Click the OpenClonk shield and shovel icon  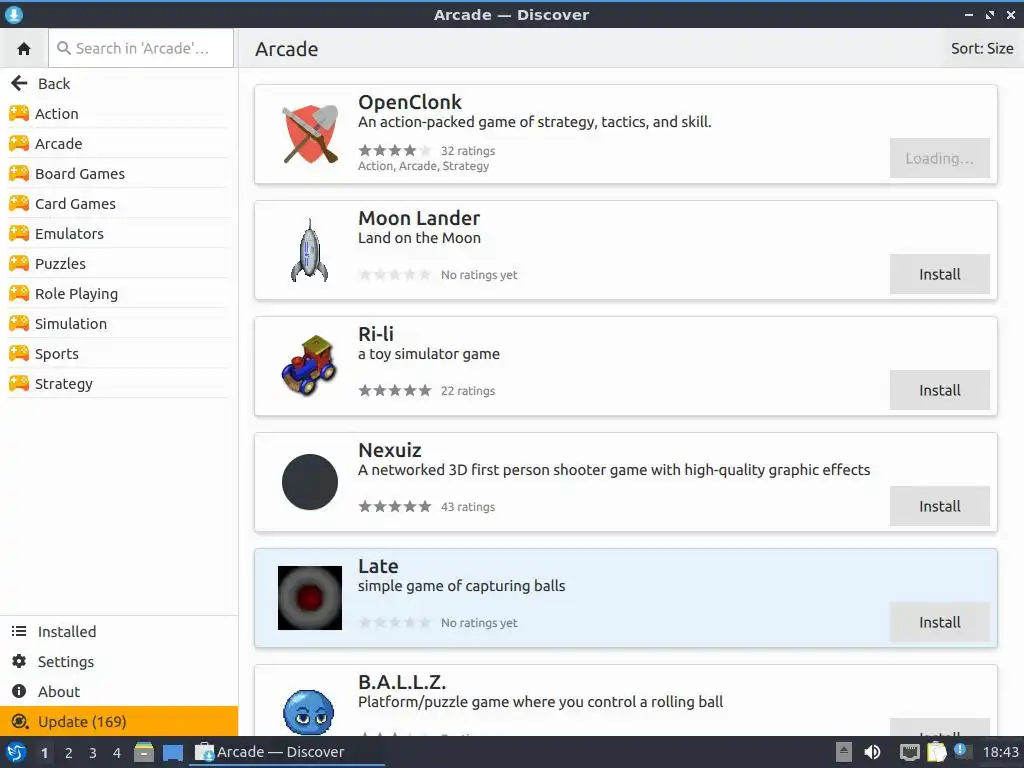[310, 134]
